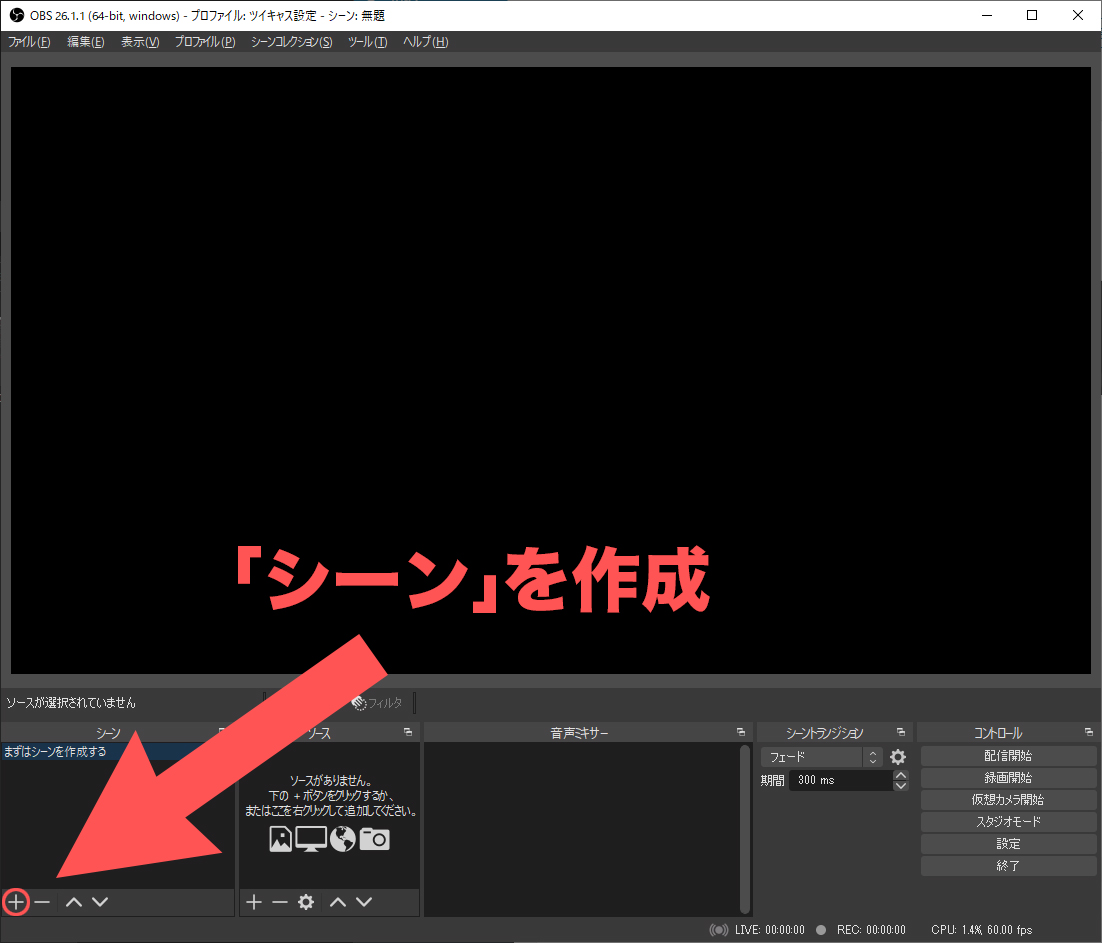Open source properties gear in Sources panel
Viewport: 1102px width, 943px height.
(306, 902)
